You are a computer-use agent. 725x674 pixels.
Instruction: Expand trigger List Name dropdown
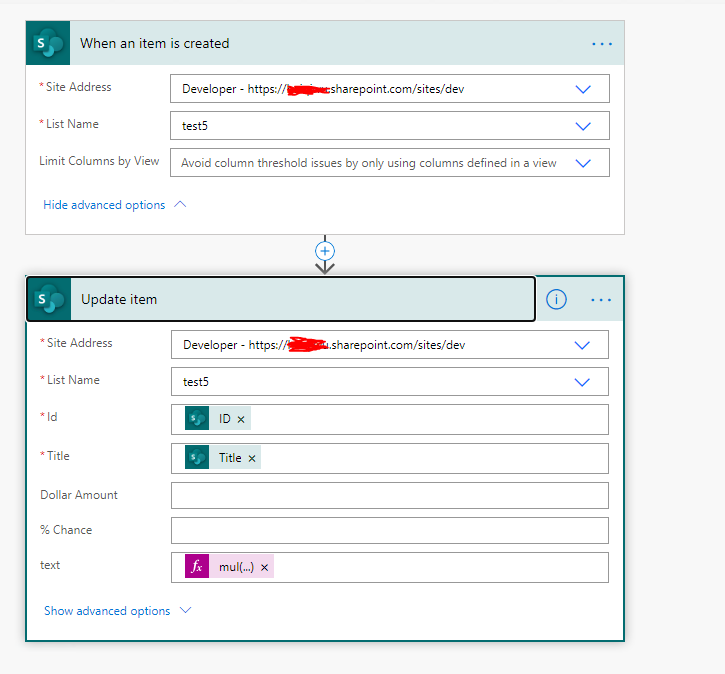(583, 126)
